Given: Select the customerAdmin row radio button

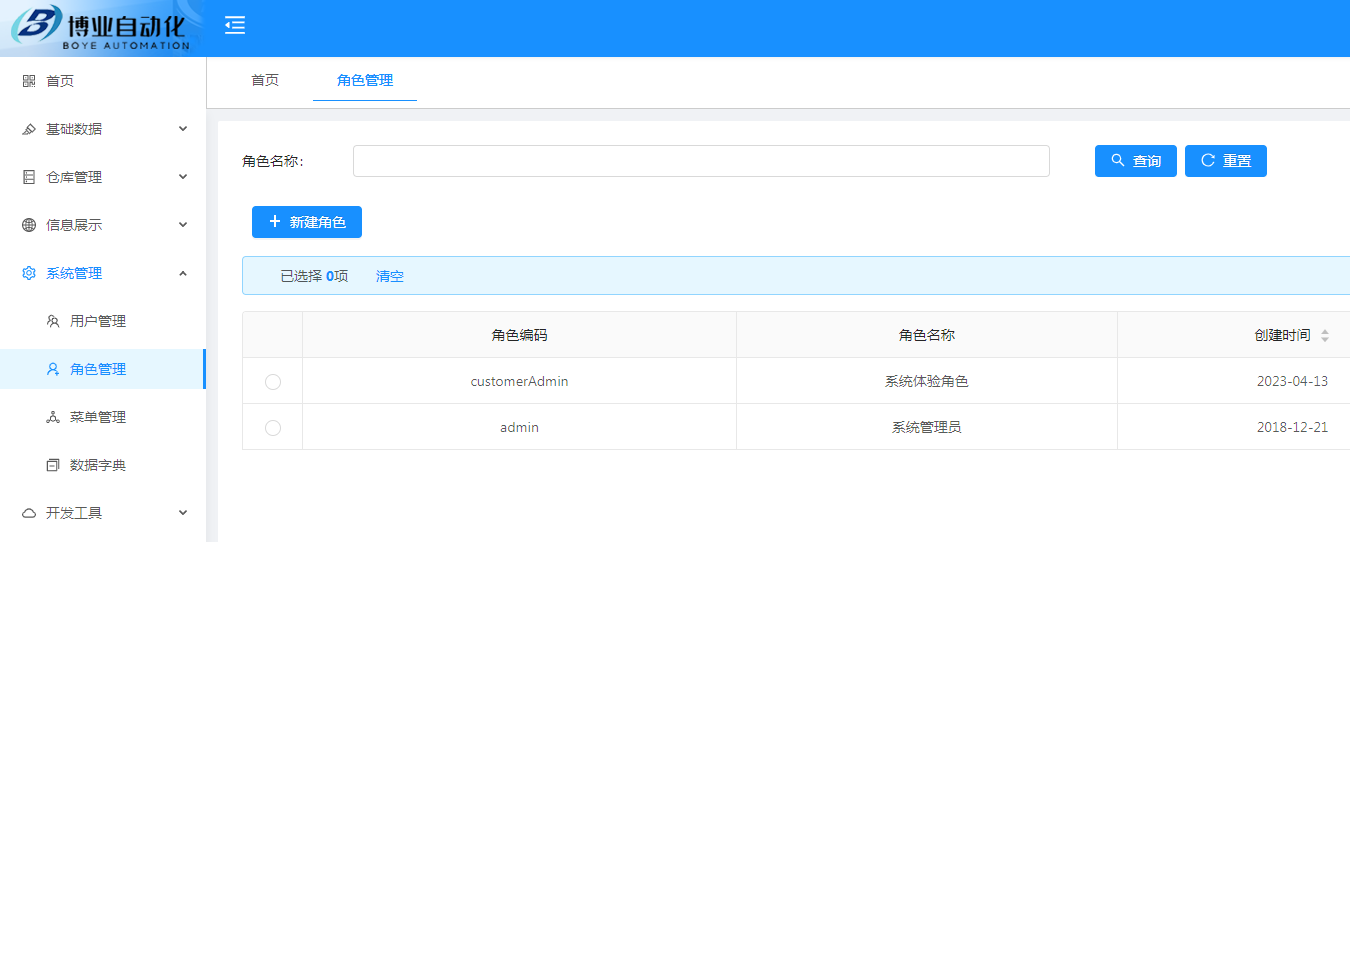Looking at the screenshot, I should (x=273, y=382).
